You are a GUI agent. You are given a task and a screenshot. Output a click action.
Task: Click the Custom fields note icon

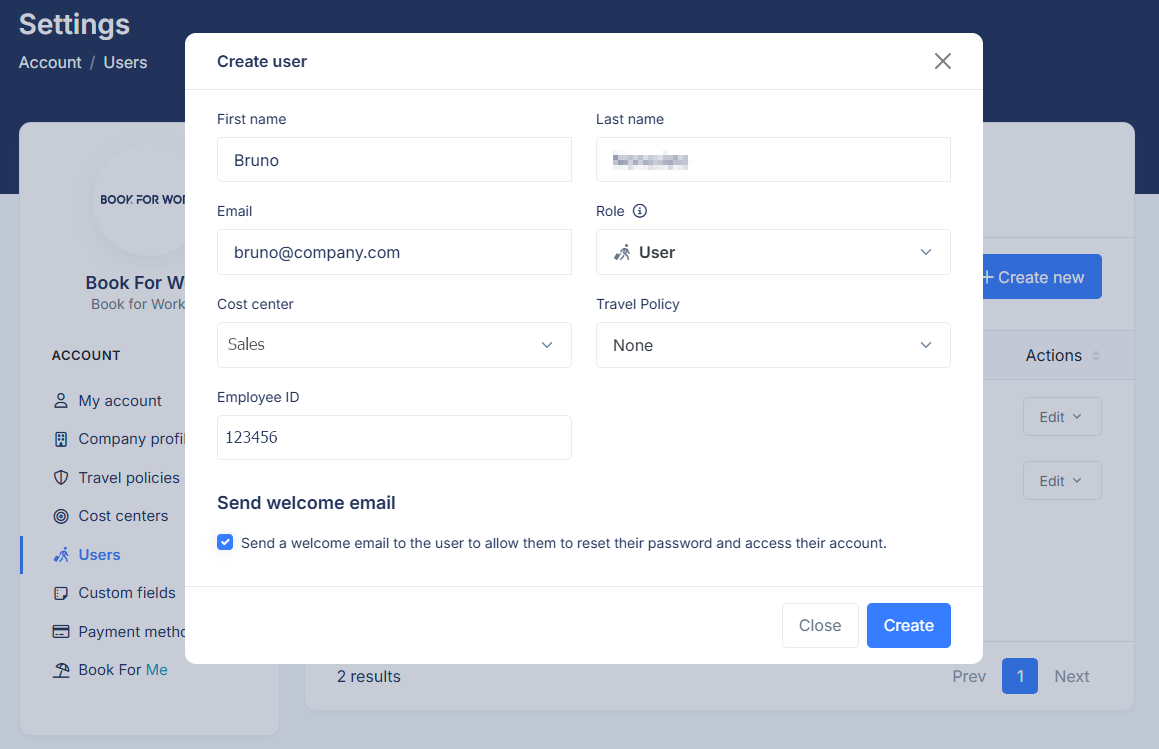61,593
